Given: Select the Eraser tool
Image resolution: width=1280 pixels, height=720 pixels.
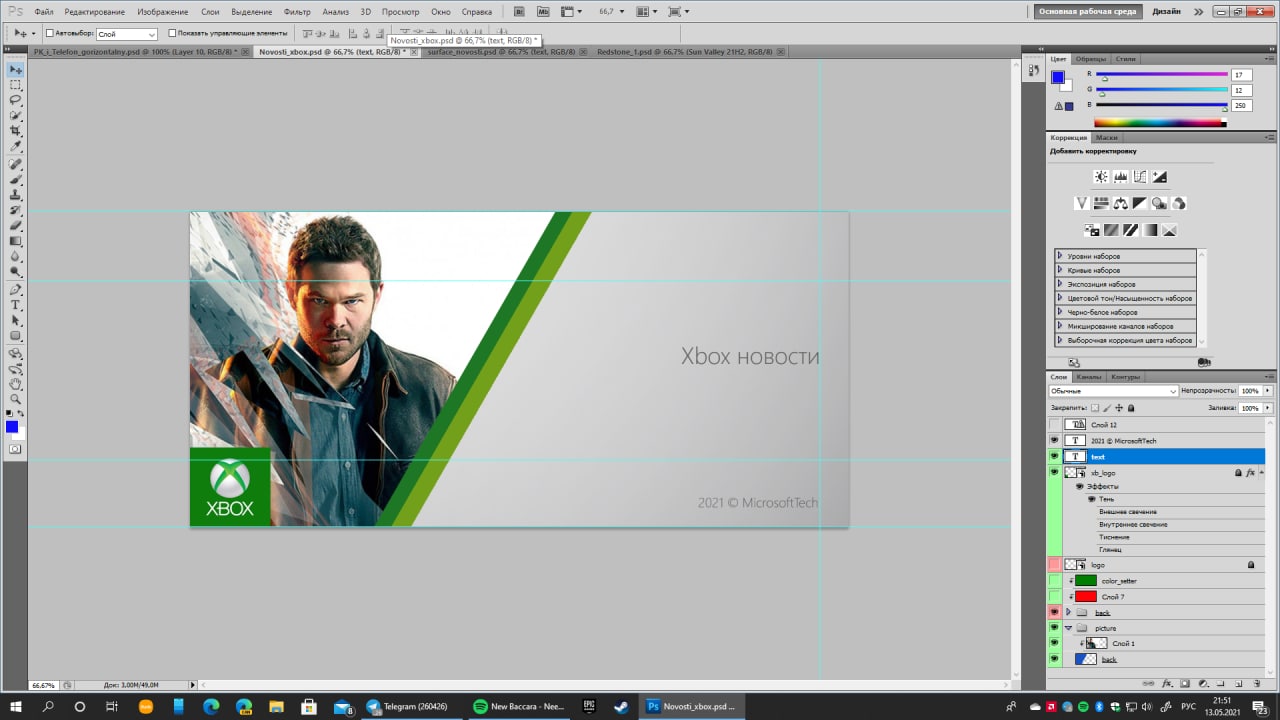Looking at the screenshot, I should coord(16,226).
